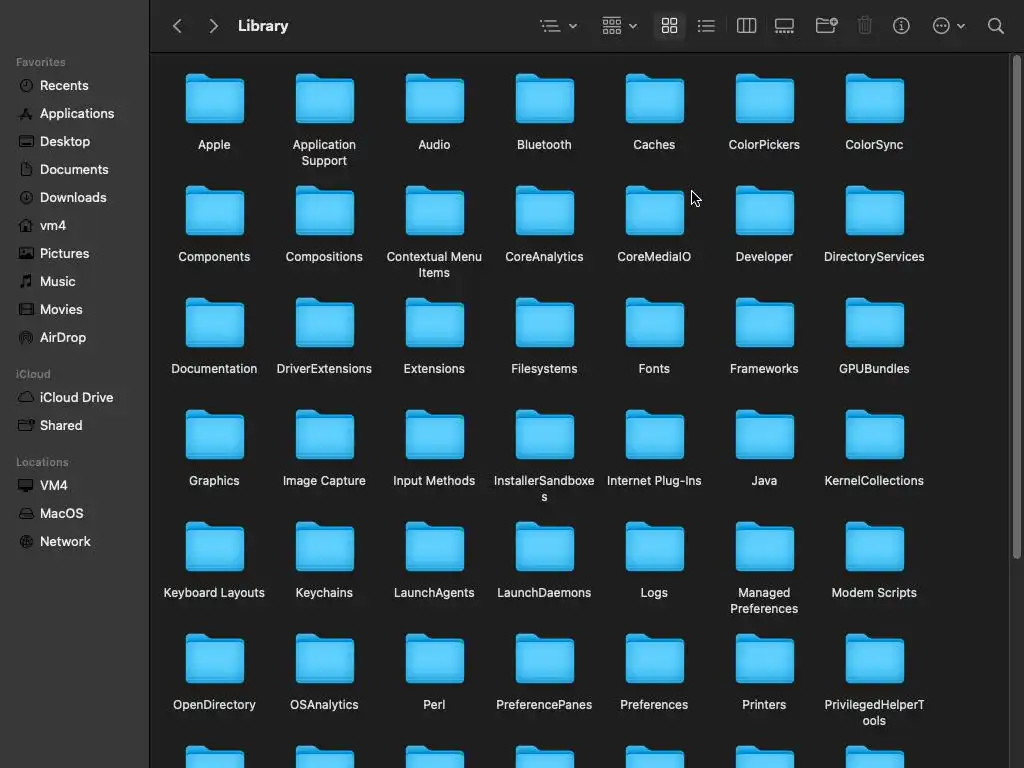Select the Audio folder
1024x768 pixels.
coord(434,99)
